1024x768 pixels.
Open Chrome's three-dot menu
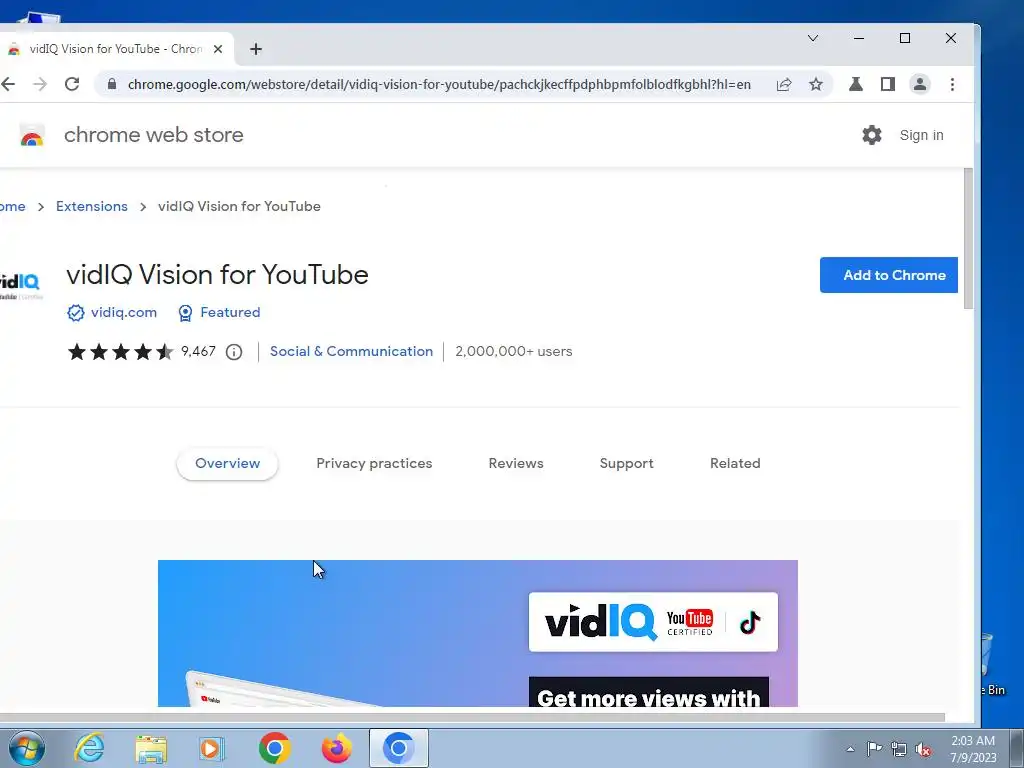pos(952,84)
